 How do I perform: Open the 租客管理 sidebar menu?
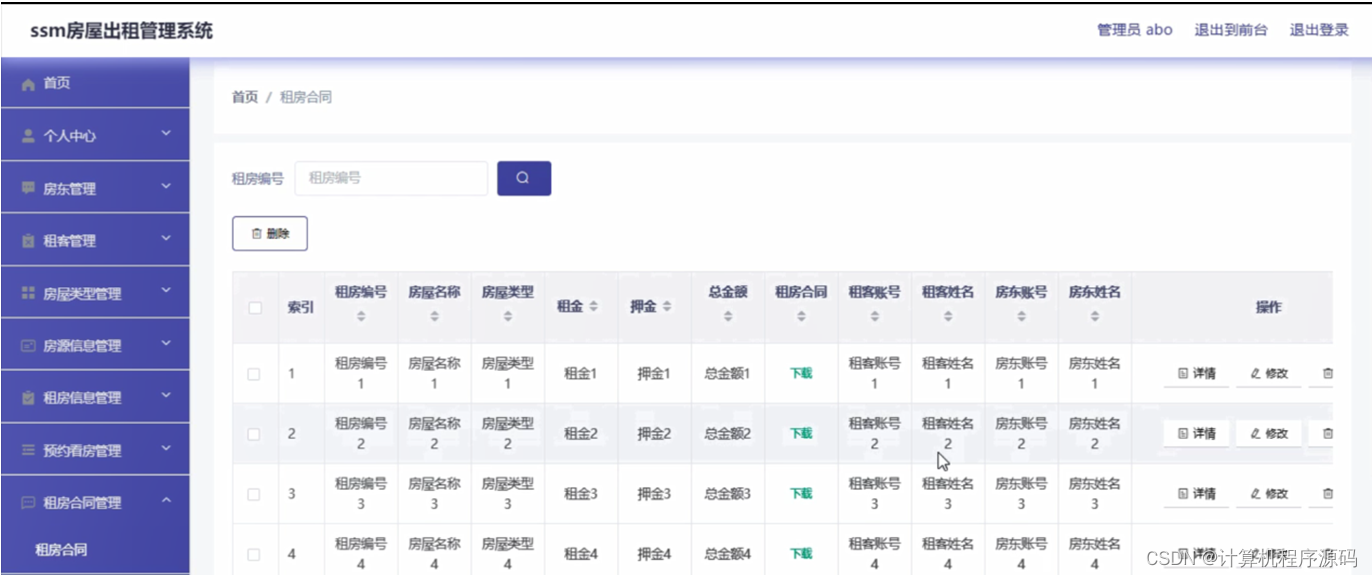(x=95, y=241)
